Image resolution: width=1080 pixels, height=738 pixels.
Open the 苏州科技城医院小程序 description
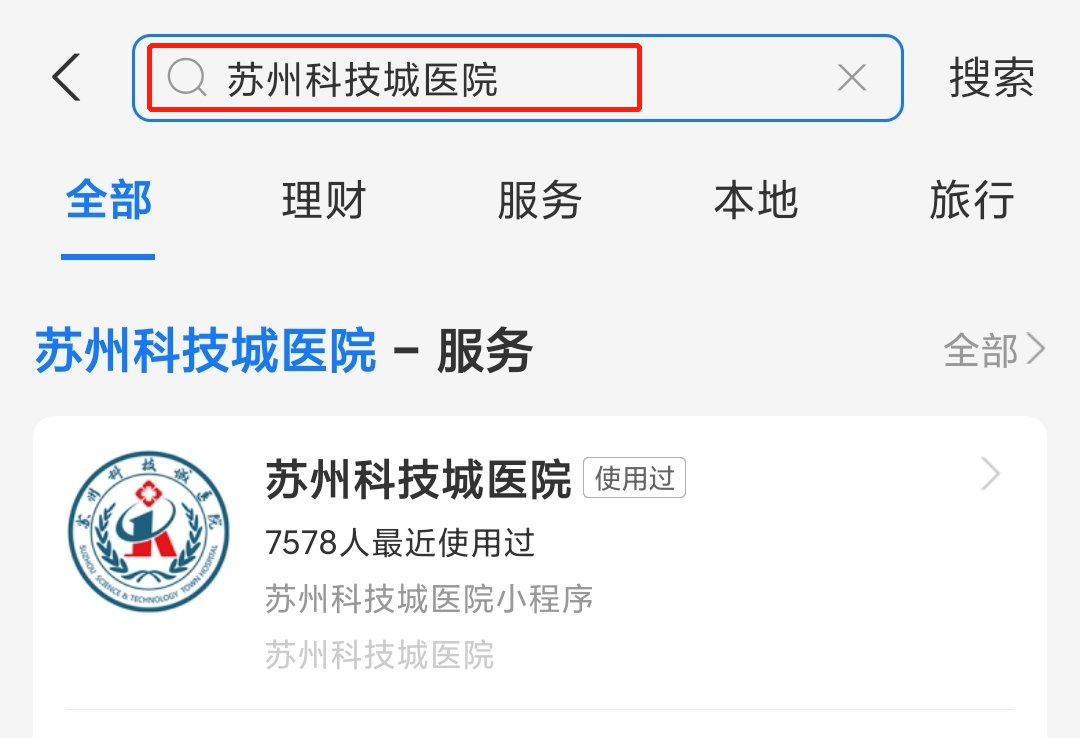click(x=428, y=598)
